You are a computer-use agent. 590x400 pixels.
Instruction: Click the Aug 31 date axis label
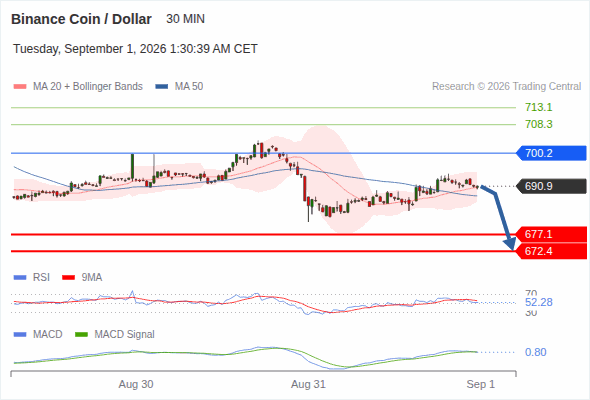pos(308,385)
